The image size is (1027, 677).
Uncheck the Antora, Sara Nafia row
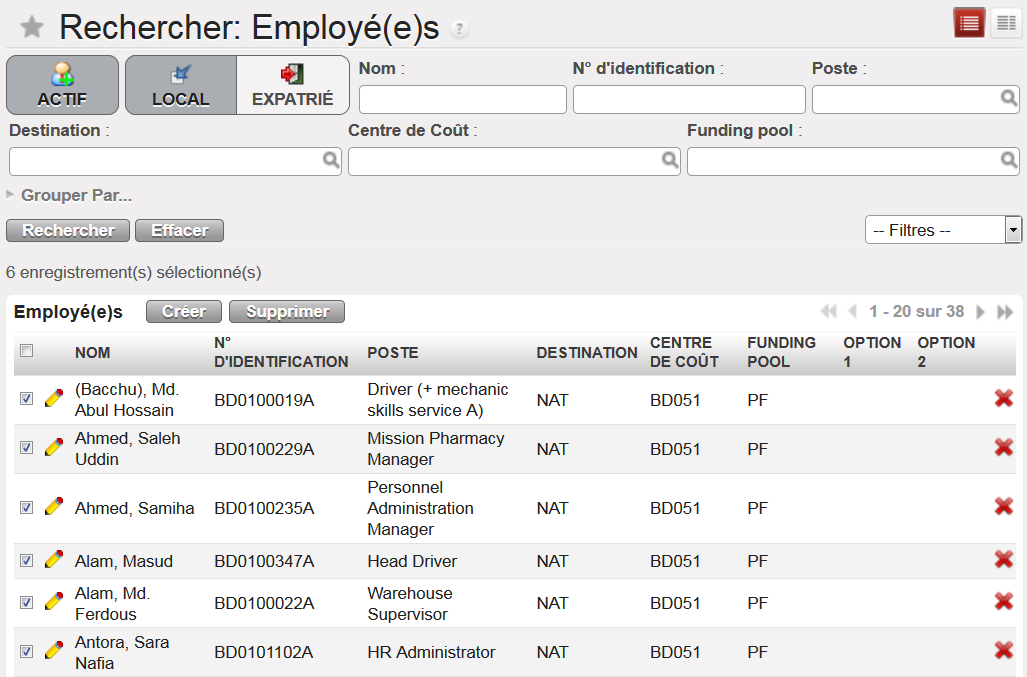point(27,652)
